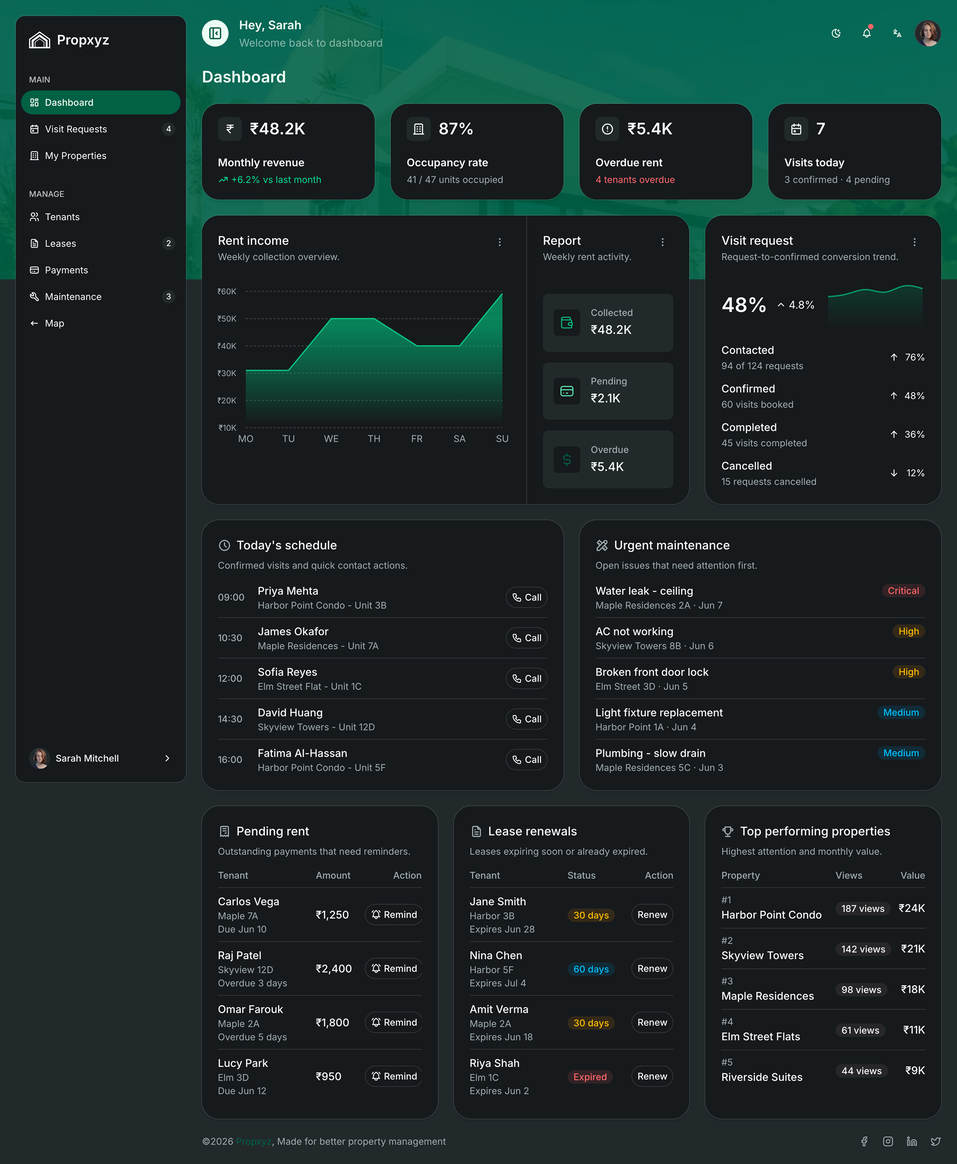The width and height of the screenshot is (957, 1164).
Task: Call Sofia Reyes
Action: (526, 679)
